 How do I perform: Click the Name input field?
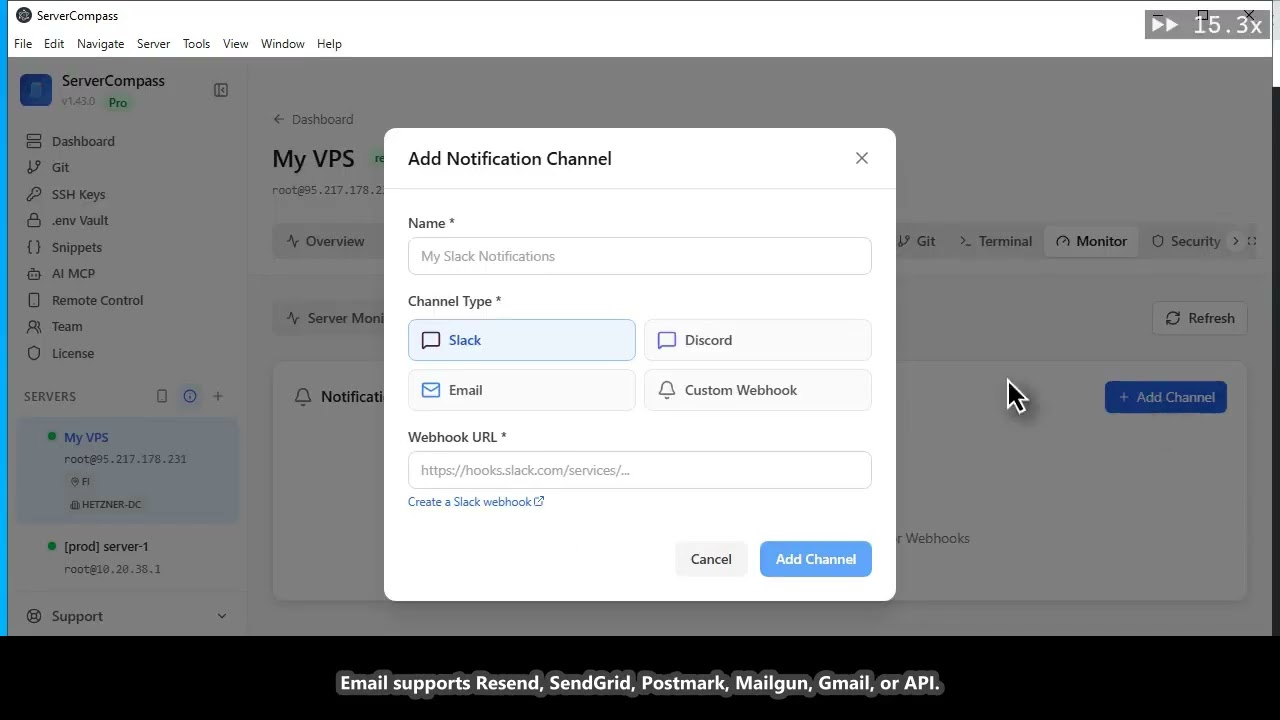pyautogui.click(x=640, y=256)
